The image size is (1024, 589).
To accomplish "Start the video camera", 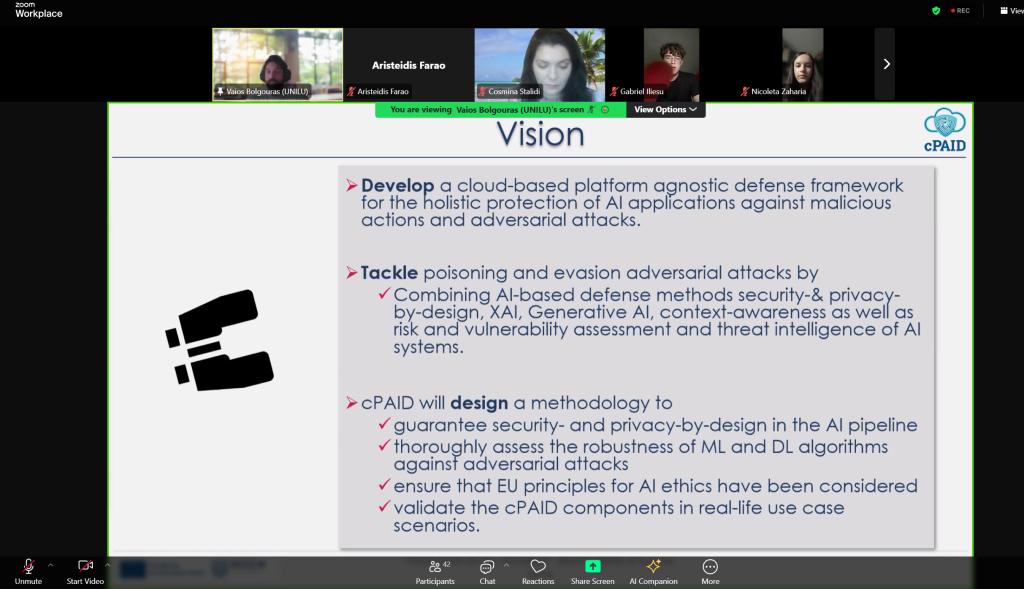I will point(85,572).
